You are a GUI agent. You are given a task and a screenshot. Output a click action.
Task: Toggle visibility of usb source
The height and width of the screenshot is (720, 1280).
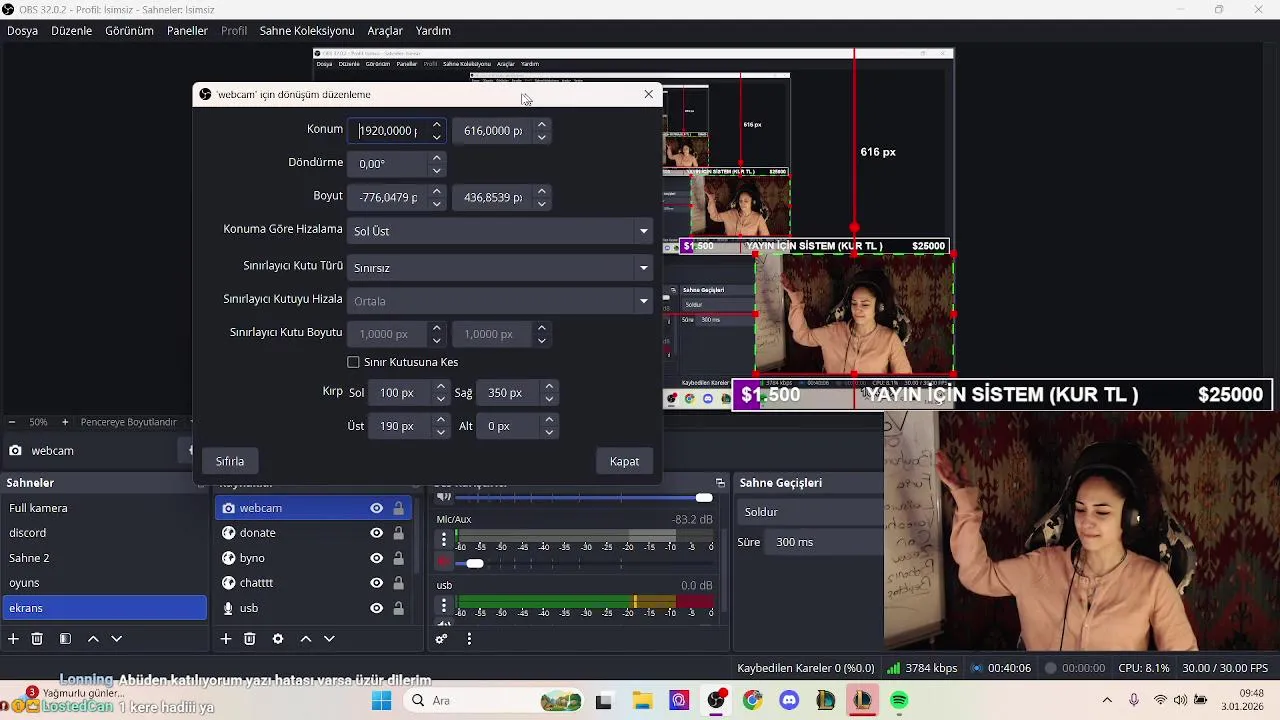376,608
